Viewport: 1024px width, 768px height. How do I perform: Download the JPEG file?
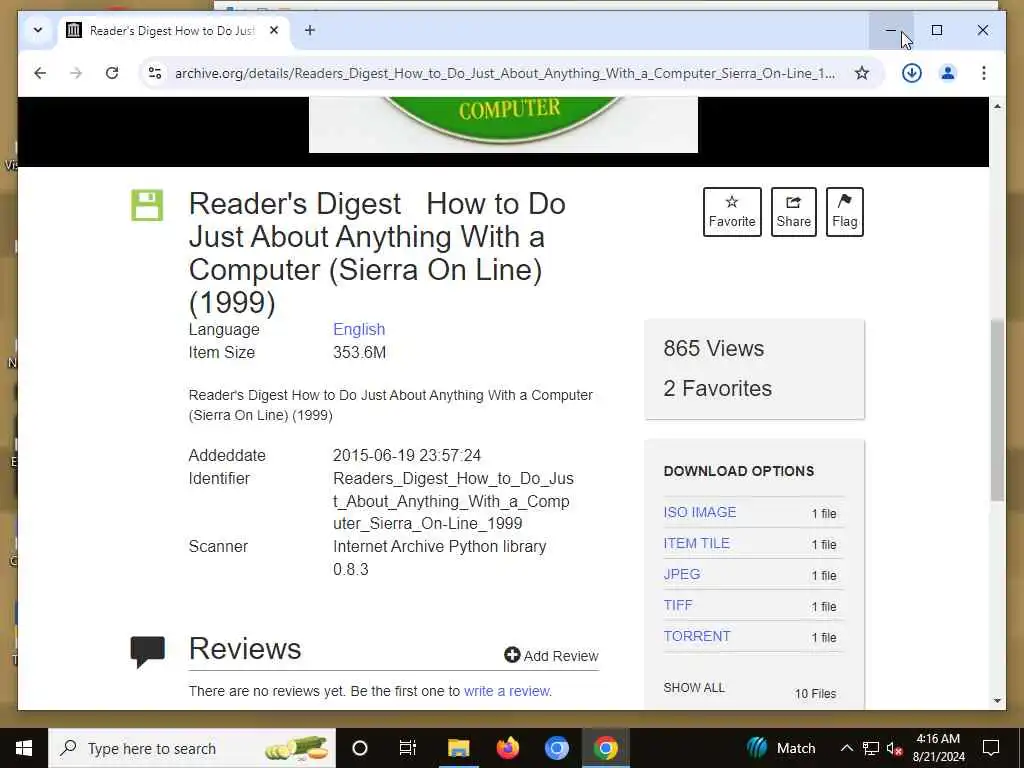[x=682, y=574]
